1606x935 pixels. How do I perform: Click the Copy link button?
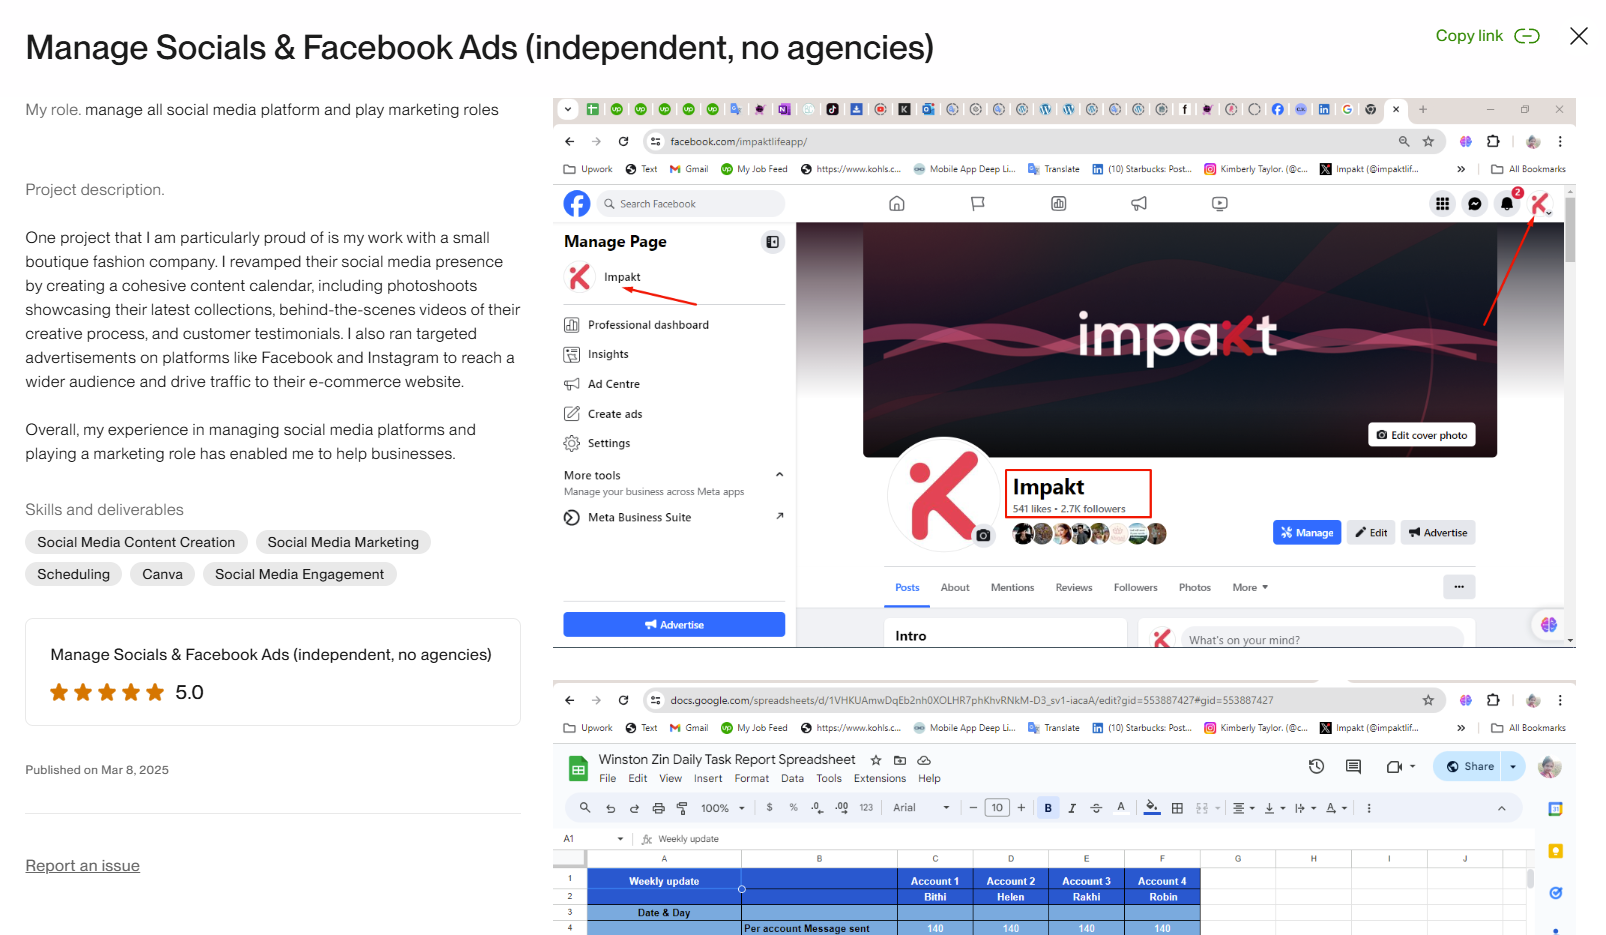[1487, 36]
